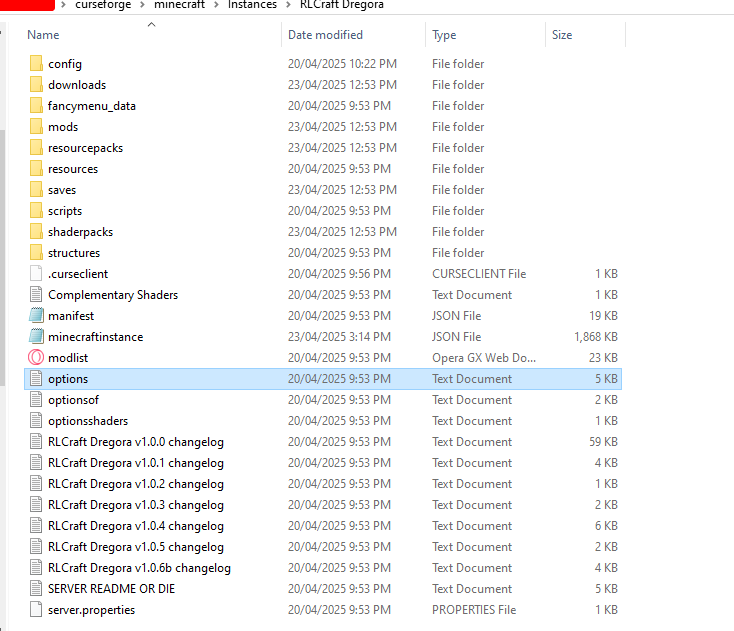Click the 'CURSECLIENT File' type cell
734x631 pixels.
[479, 273]
